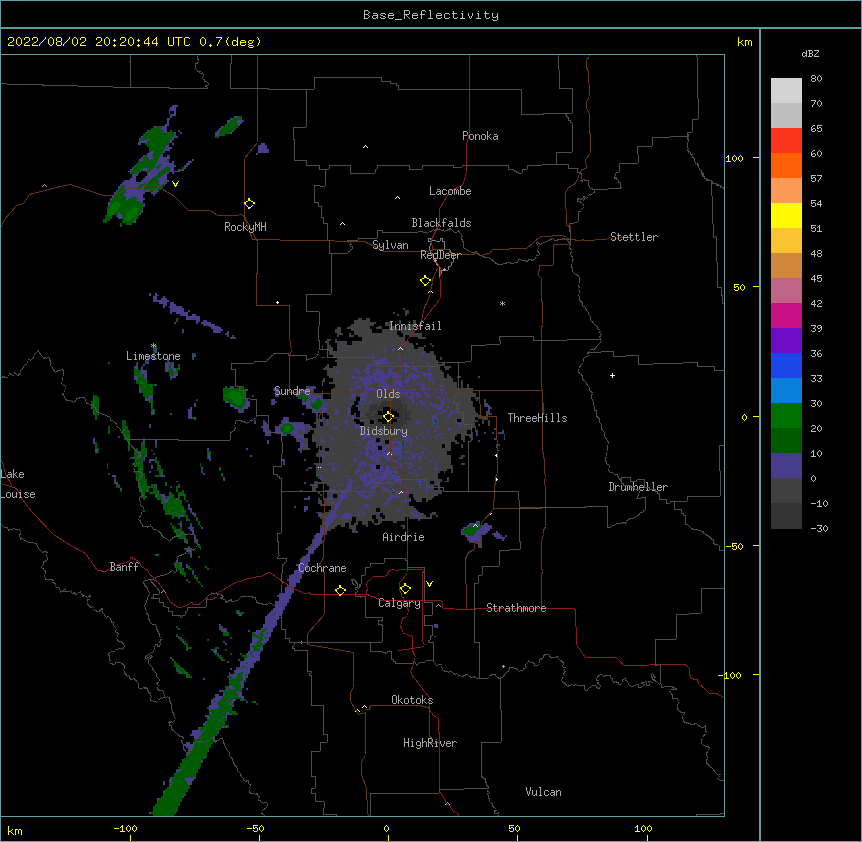Screen dimensions: 862x842
Task: Click the yellow diamond marker south of RedDeer
Action: [x=426, y=281]
